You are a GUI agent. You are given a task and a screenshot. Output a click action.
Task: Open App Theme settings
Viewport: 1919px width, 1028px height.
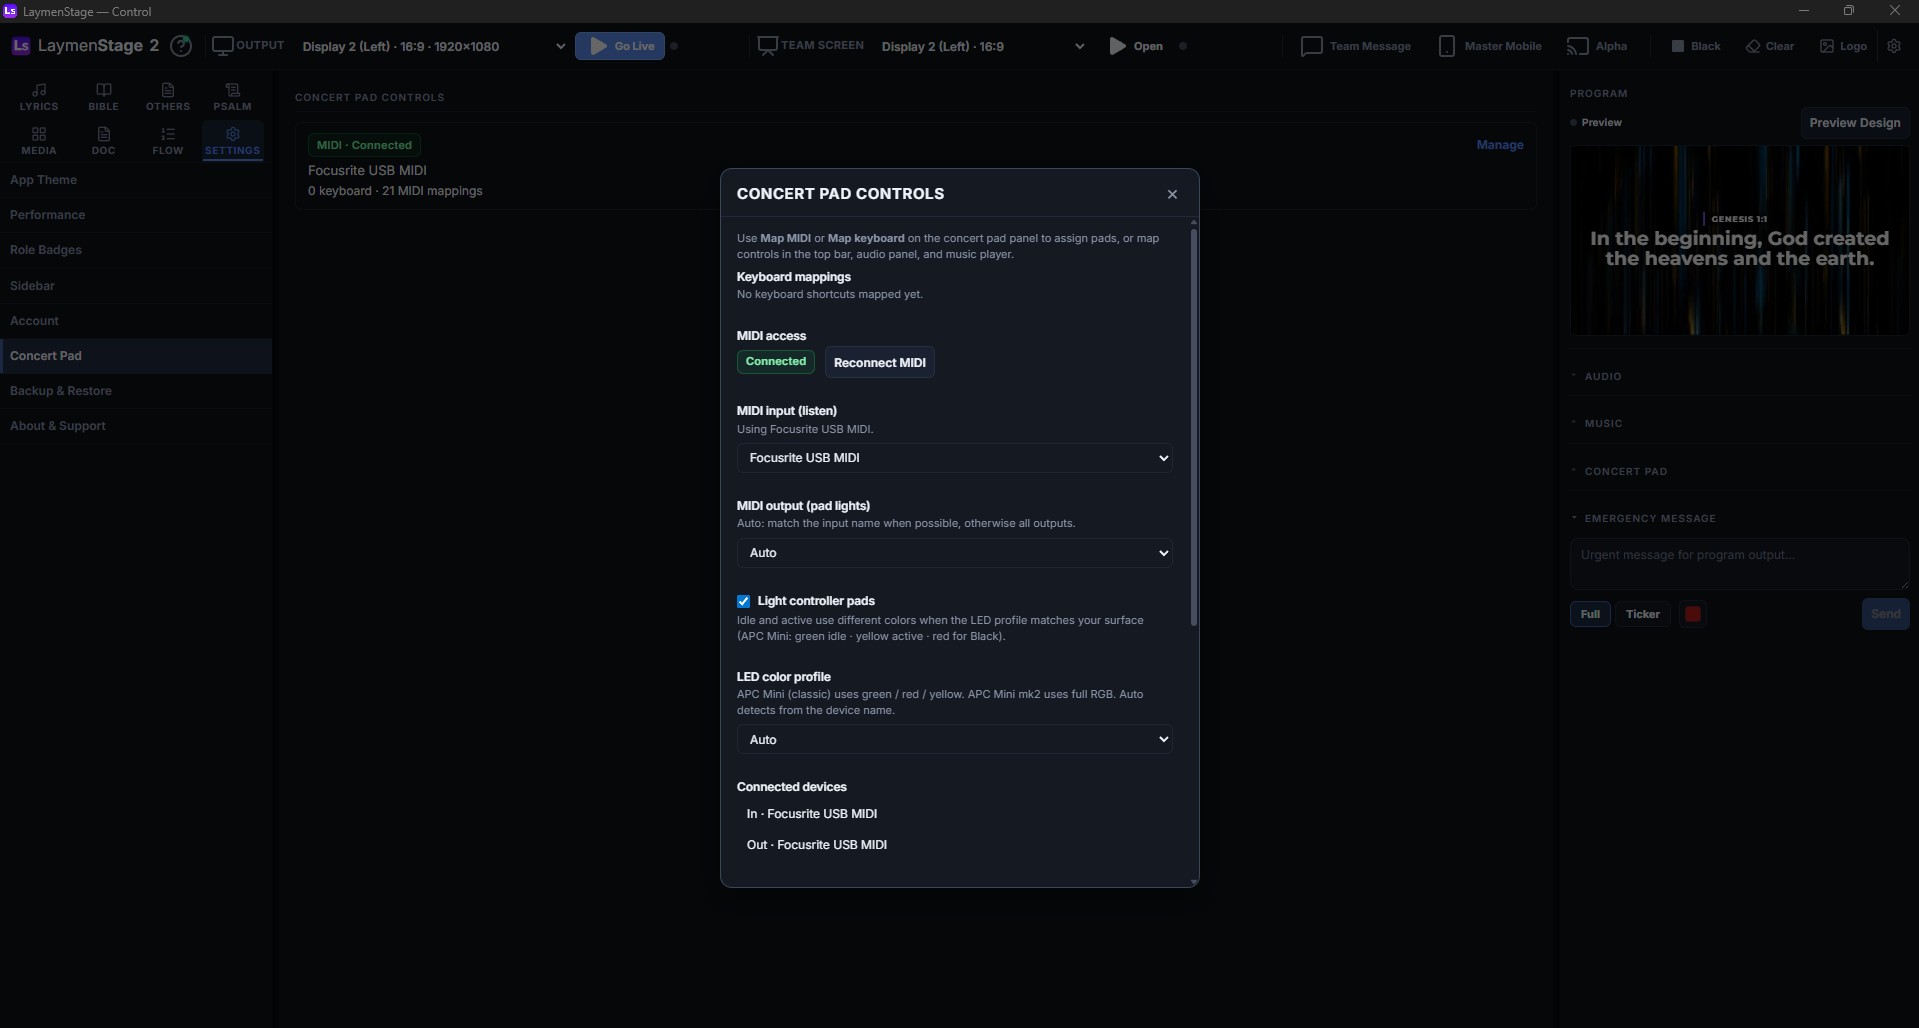click(x=136, y=180)
